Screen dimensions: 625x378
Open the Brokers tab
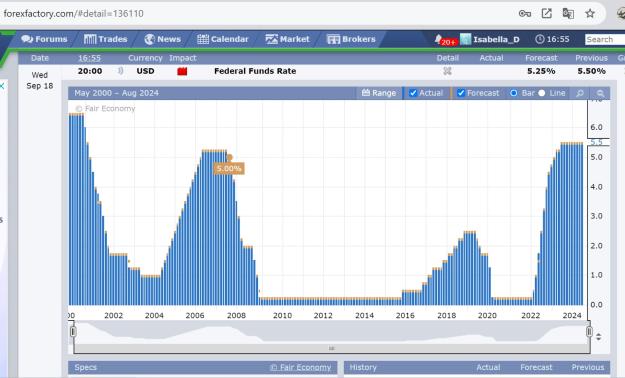pyautogui.click(x=351, y=39)
